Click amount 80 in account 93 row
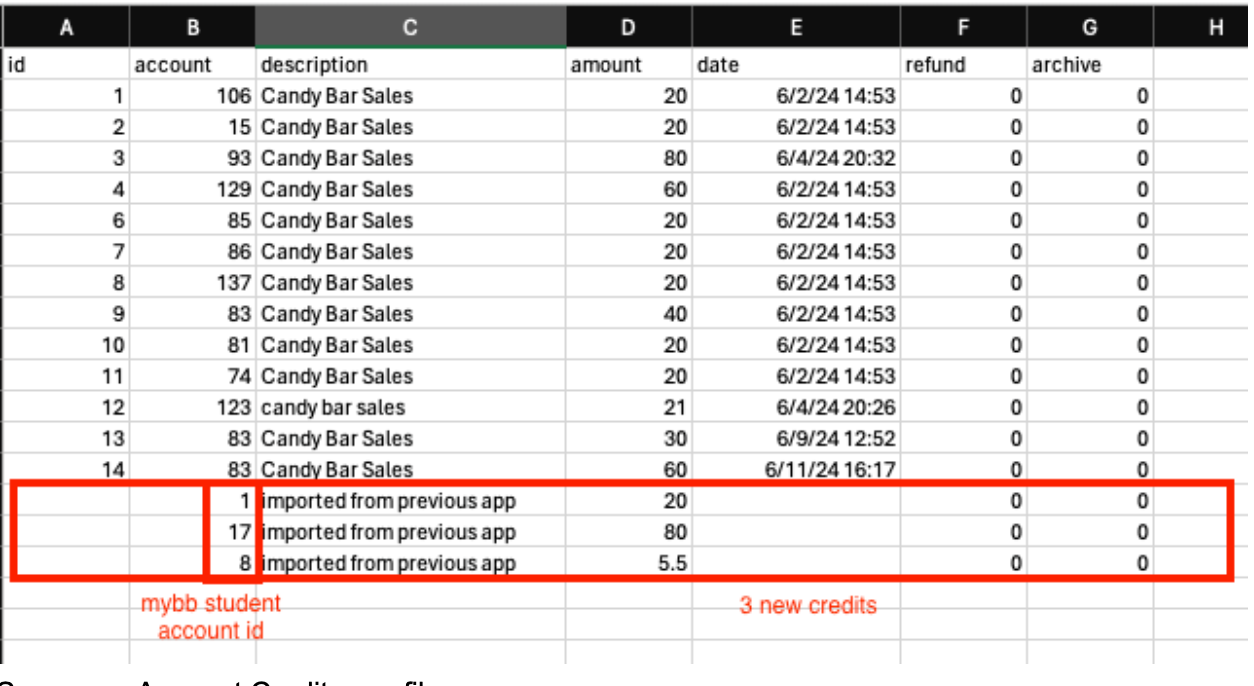Image resolution: width=1254 pixels, height=686 pixels. 628,158
